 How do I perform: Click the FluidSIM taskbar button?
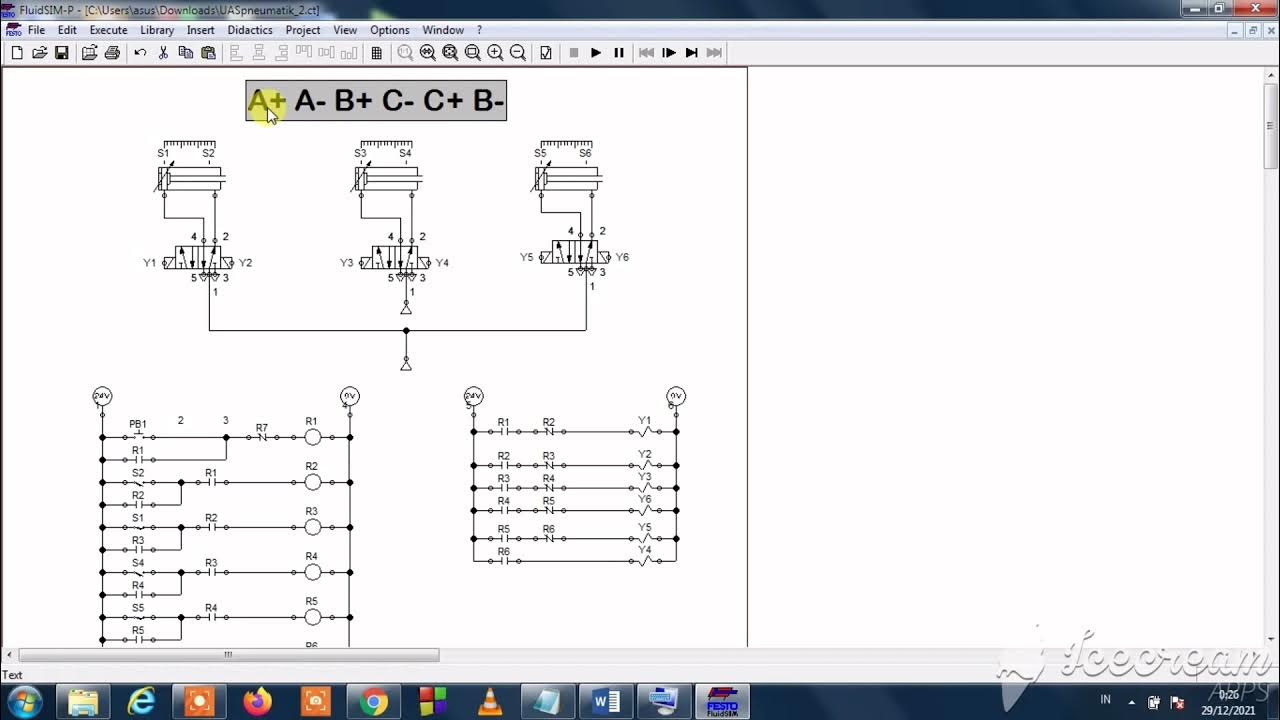[722, 701]
